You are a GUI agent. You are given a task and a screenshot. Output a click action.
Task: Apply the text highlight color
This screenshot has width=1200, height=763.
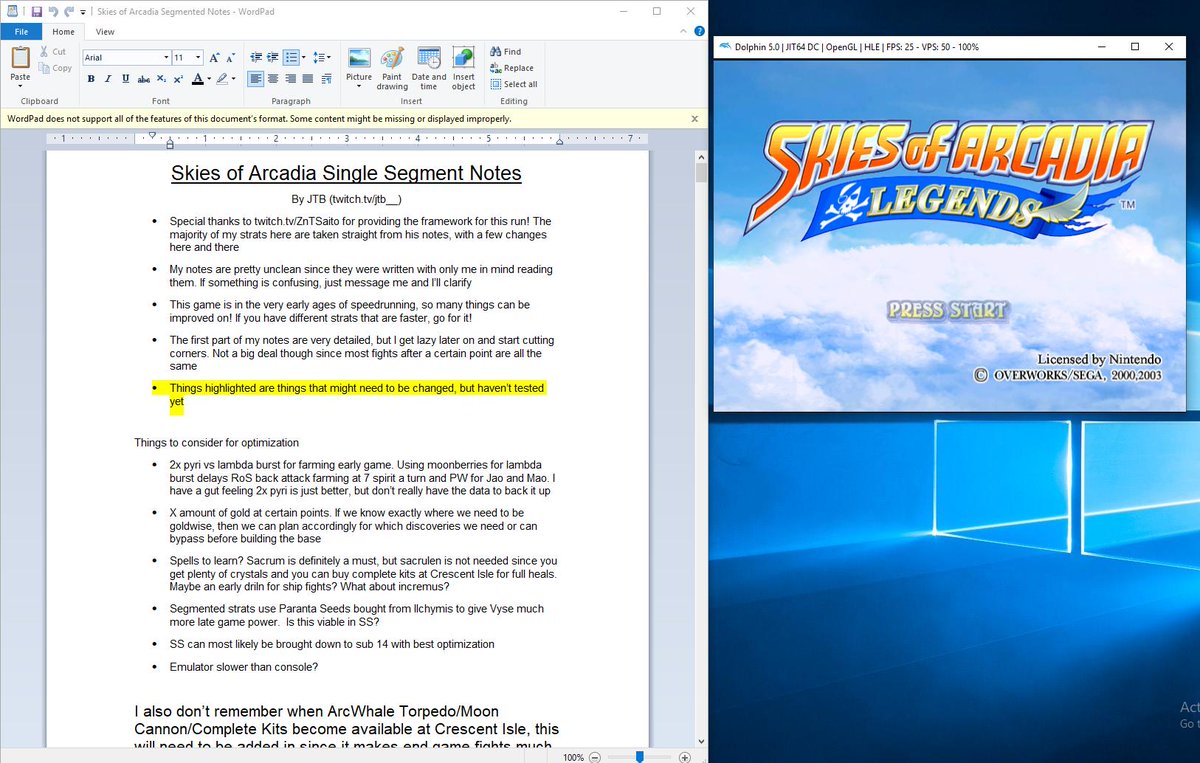222,79
